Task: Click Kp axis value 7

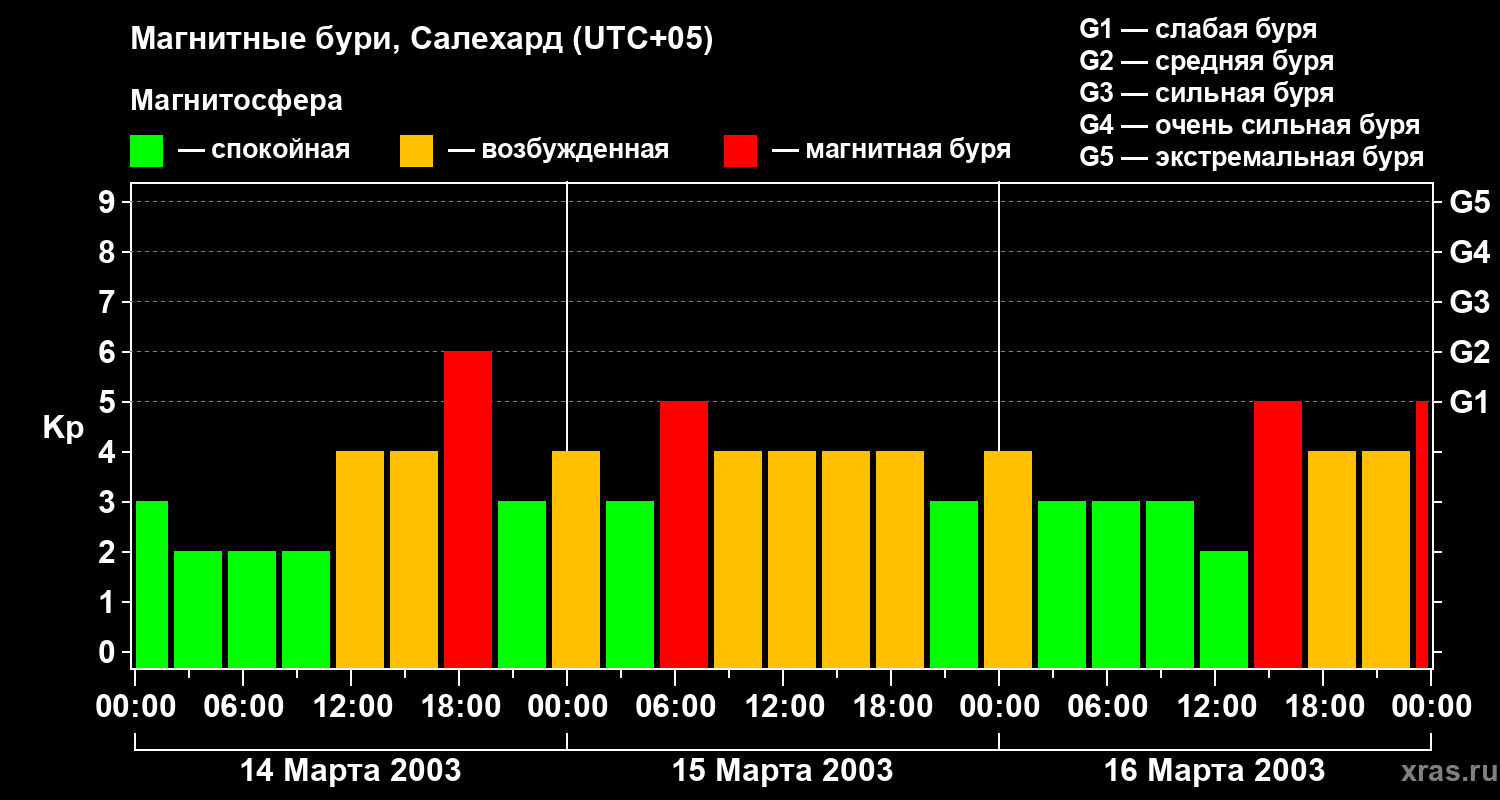Action: click(108, 302)
